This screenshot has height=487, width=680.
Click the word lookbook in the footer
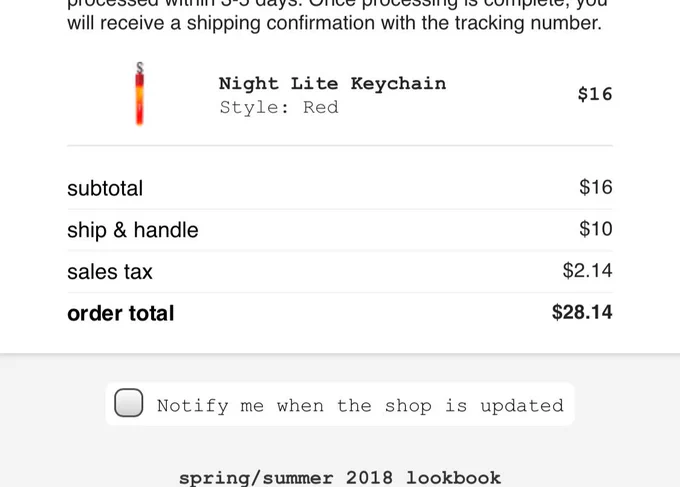tap(454, 478)
